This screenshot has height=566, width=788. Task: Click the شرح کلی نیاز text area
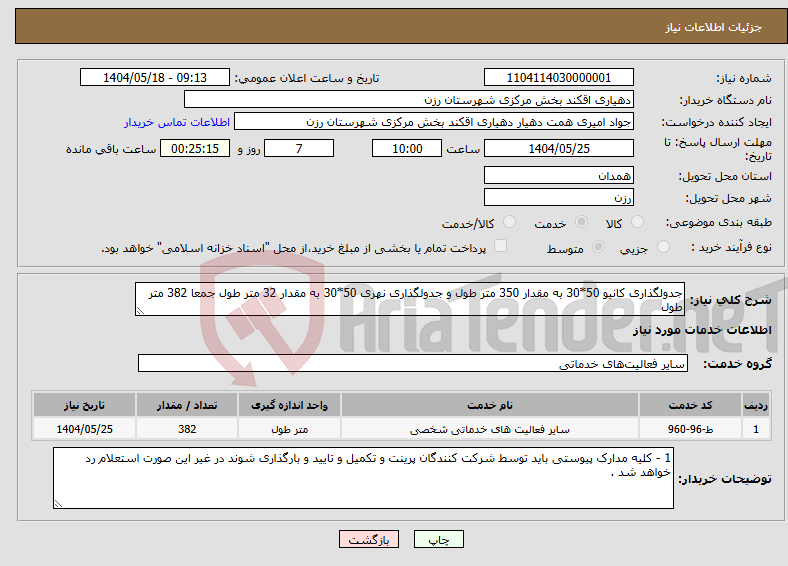coord(410,299)
